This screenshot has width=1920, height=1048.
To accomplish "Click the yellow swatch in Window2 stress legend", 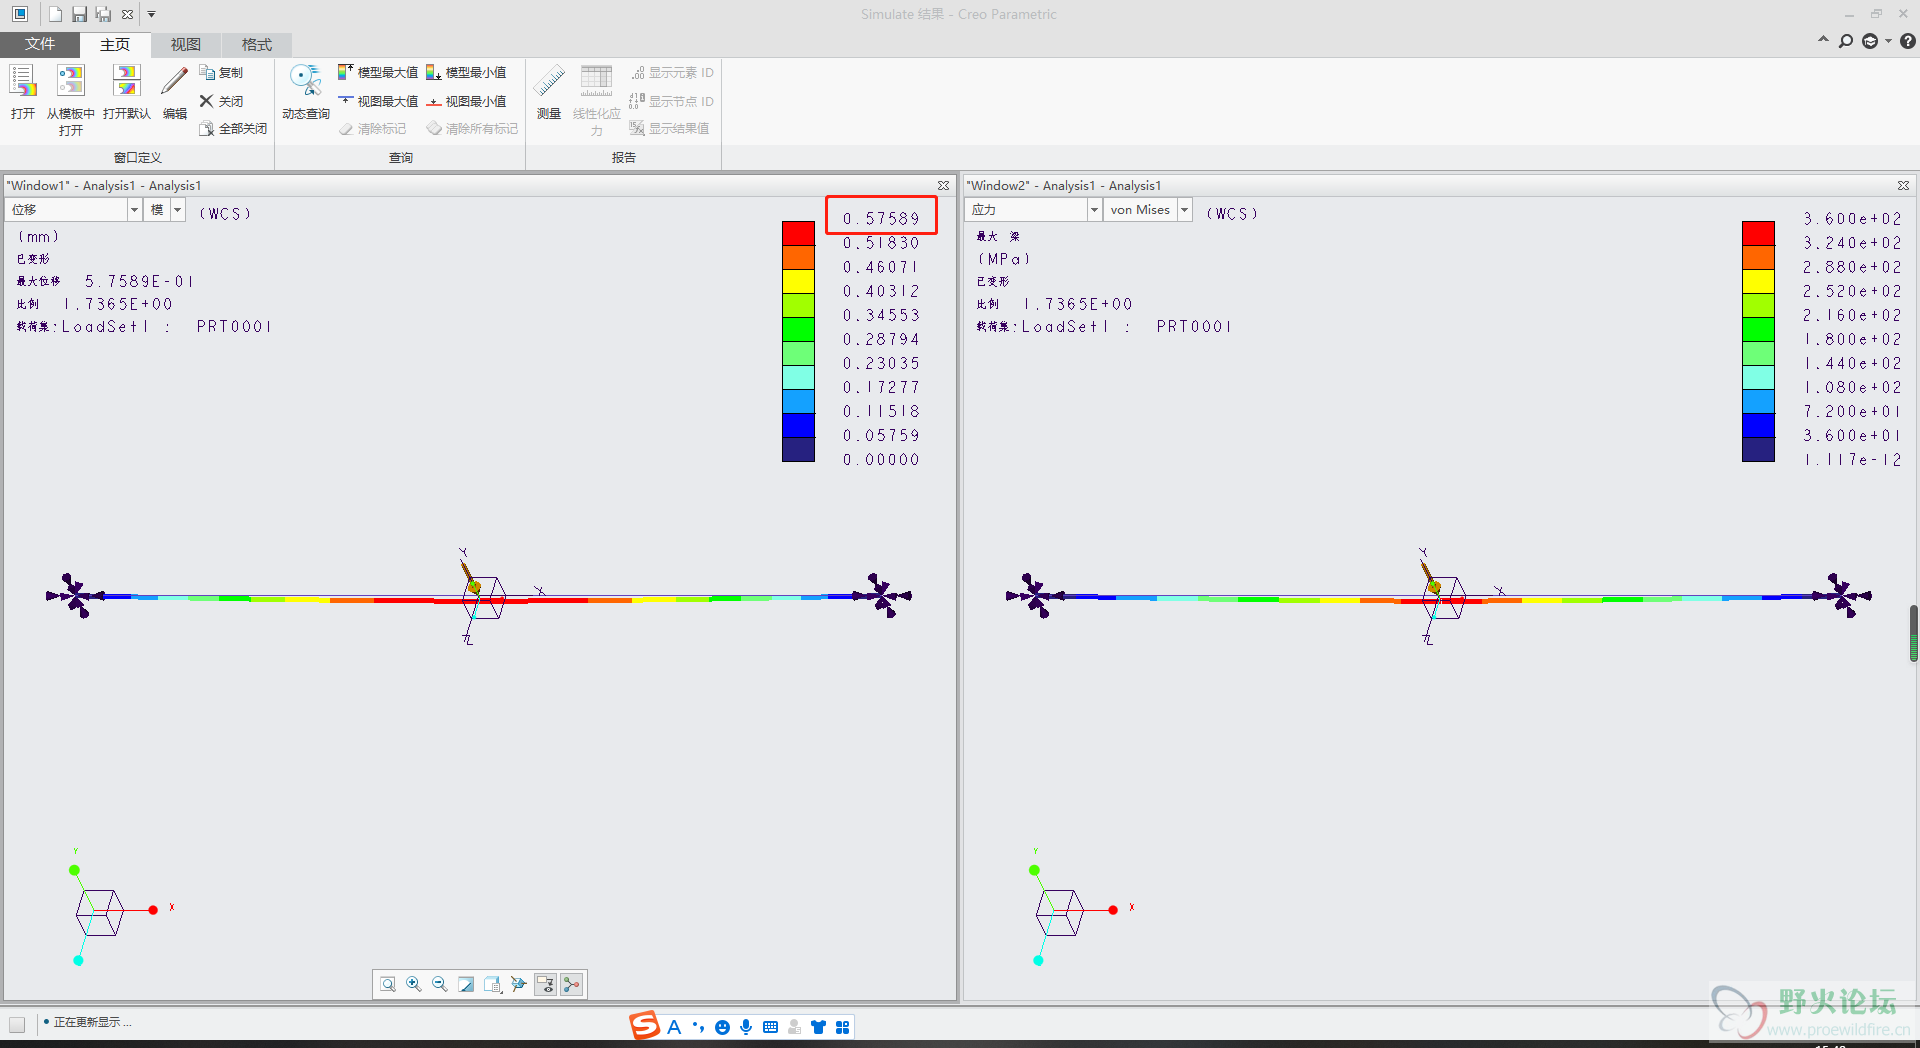I will pyautogui.click(x=1758, y=281).
